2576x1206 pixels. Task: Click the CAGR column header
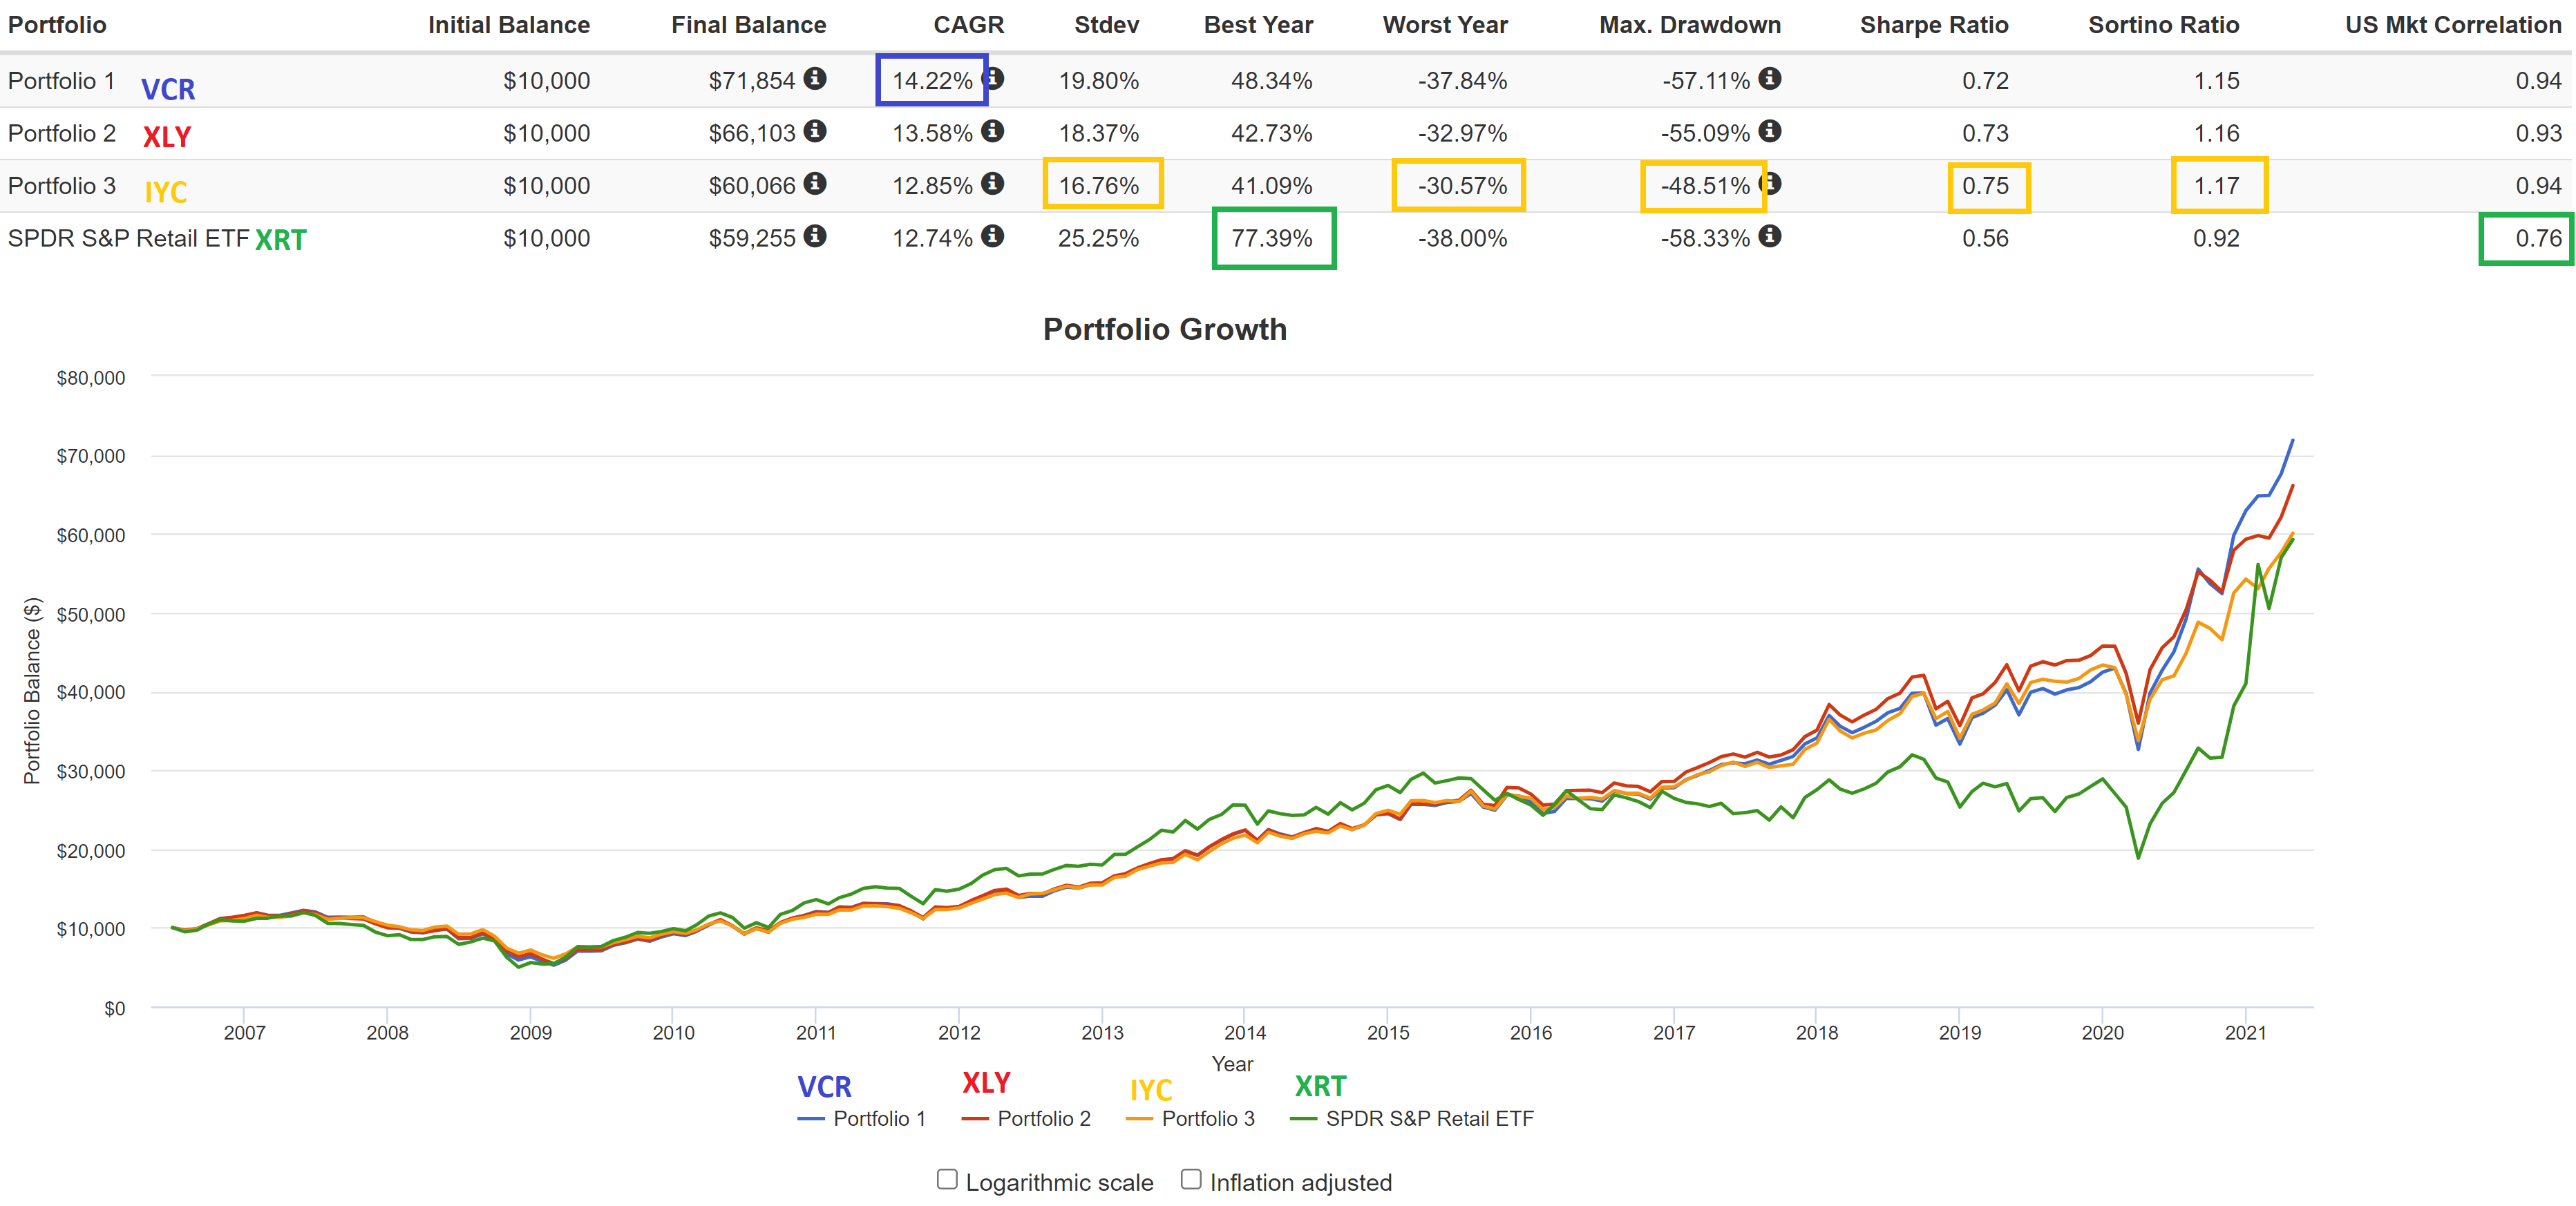click(x=968, y=25)
